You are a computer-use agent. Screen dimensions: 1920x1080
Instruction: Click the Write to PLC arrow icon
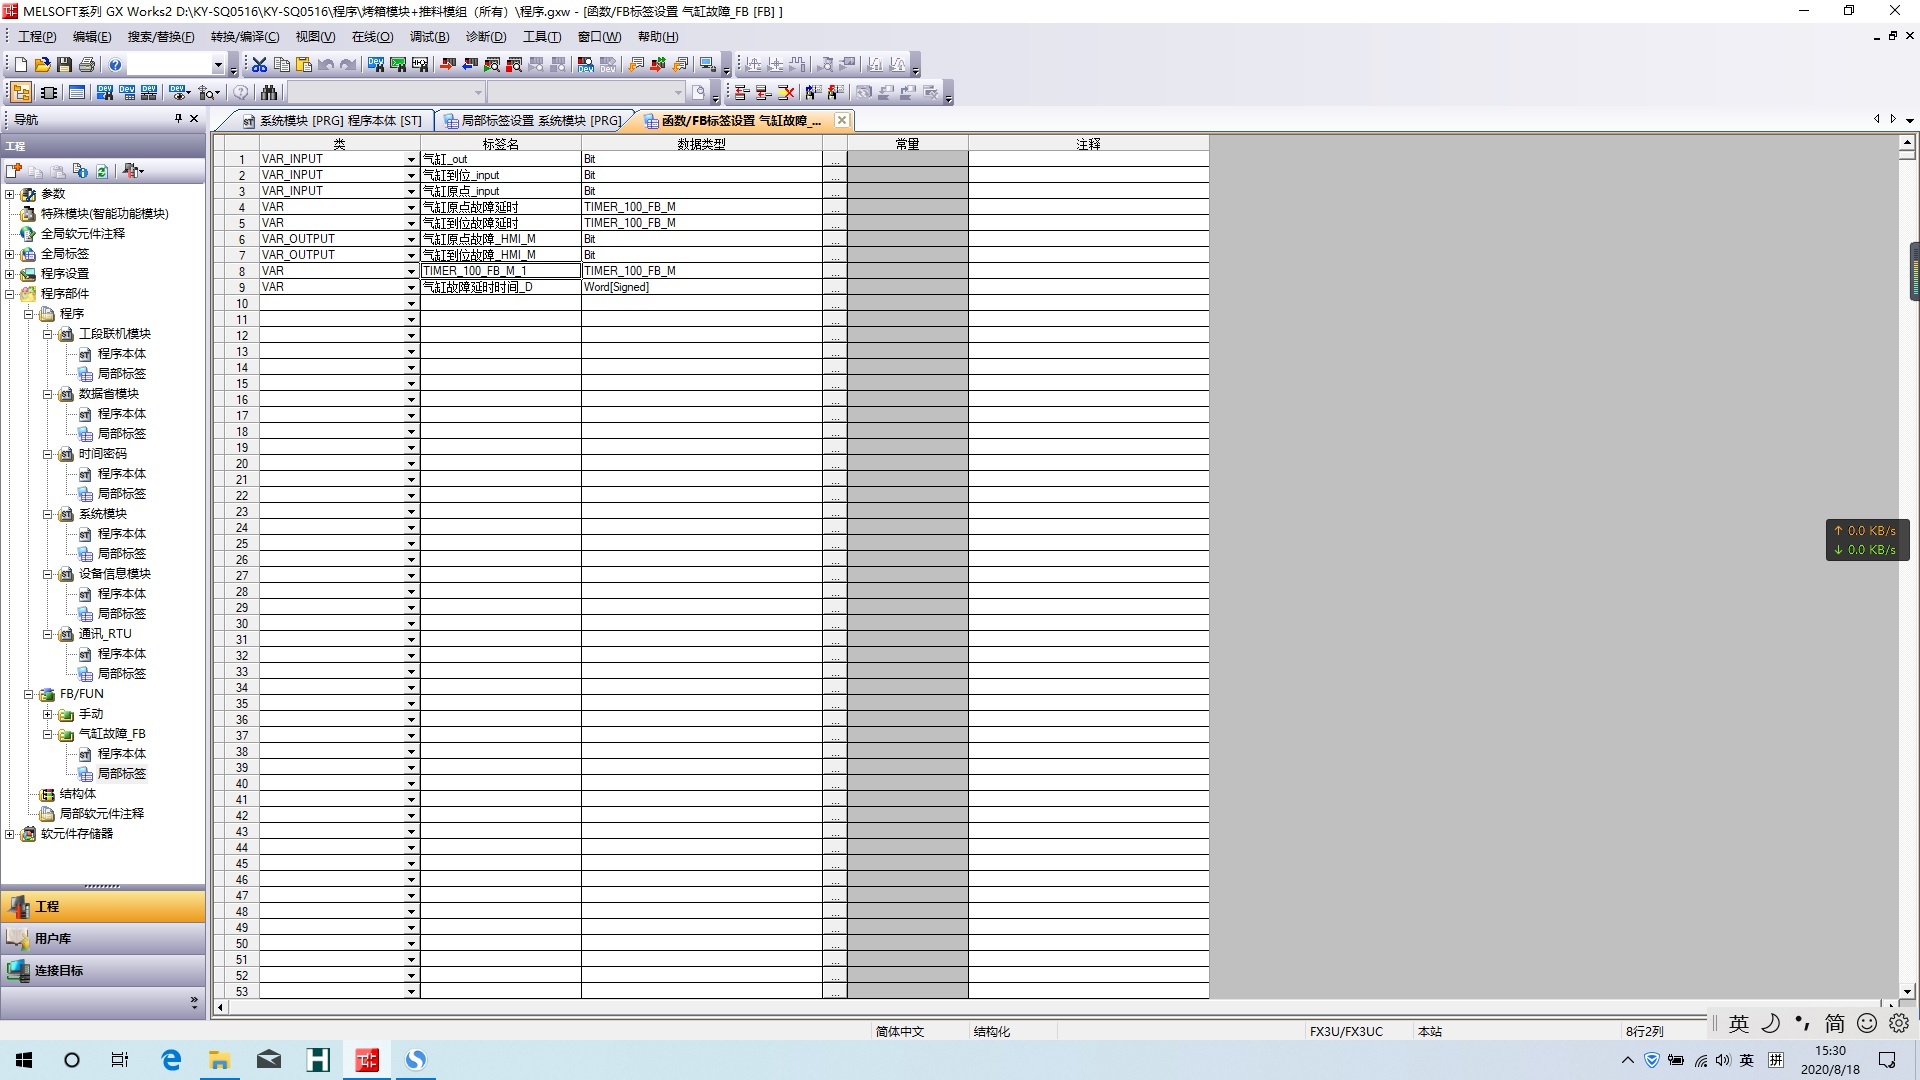click(448, 65)
